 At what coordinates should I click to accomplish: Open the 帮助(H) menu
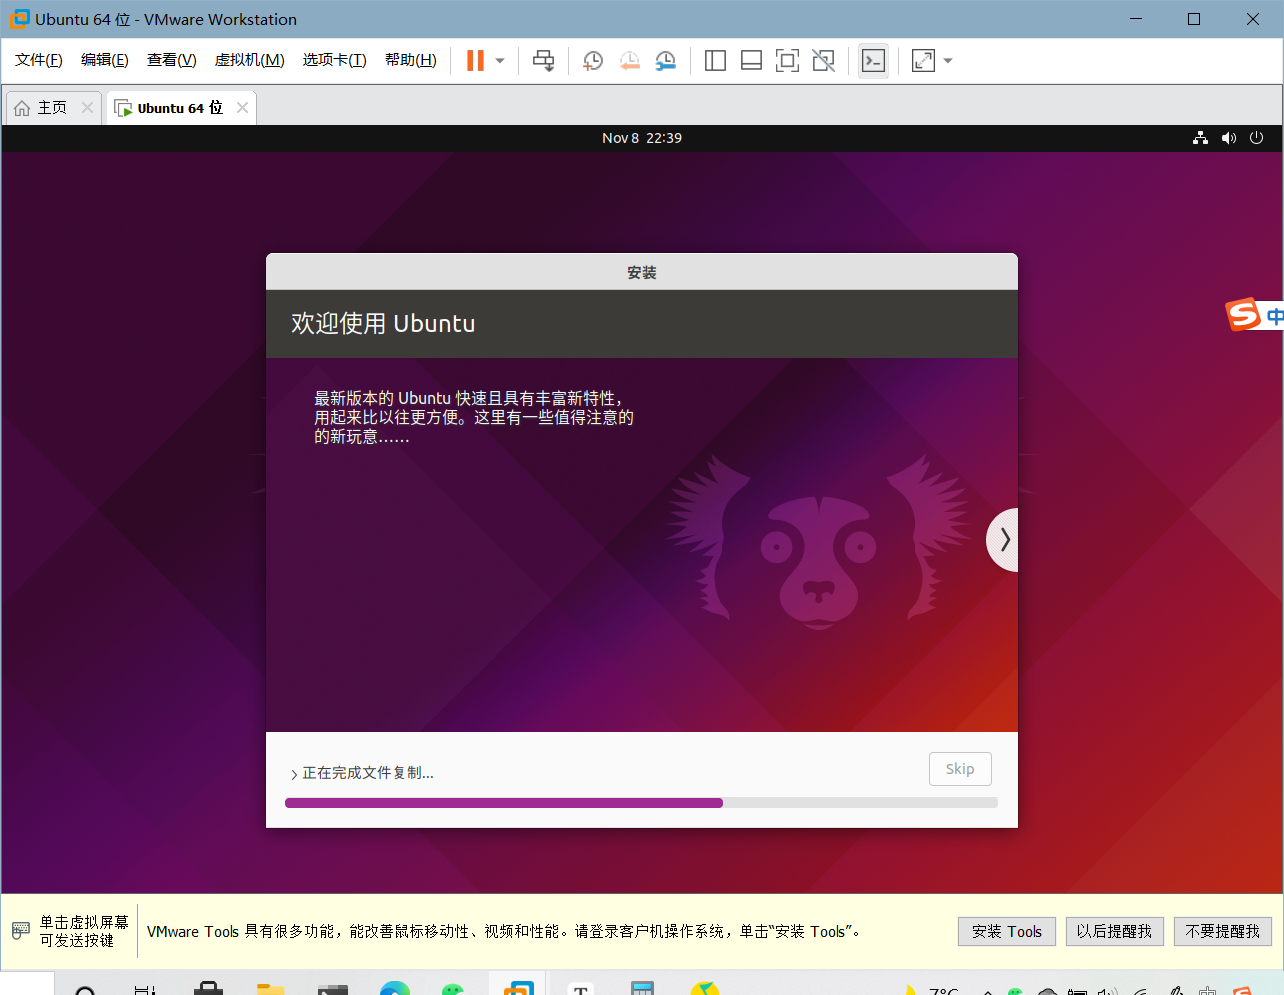click(411, 60)
